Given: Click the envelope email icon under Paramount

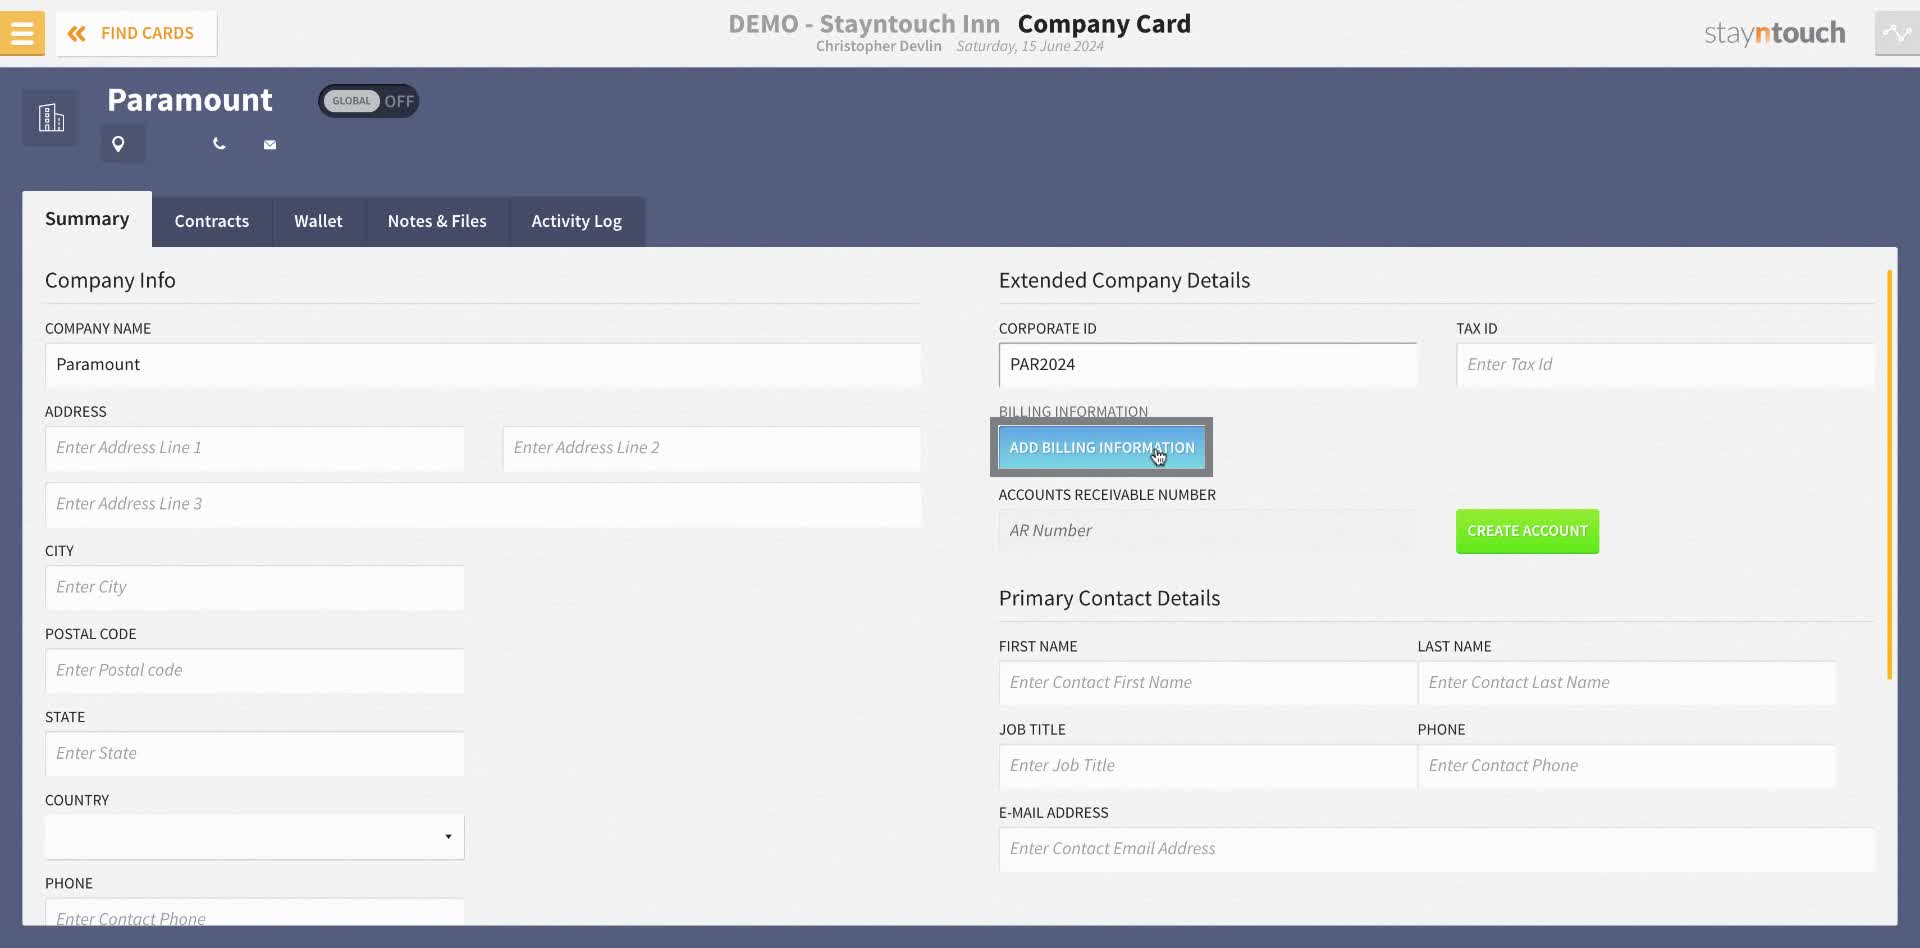Looking at the screenshot, I should 270,145.
